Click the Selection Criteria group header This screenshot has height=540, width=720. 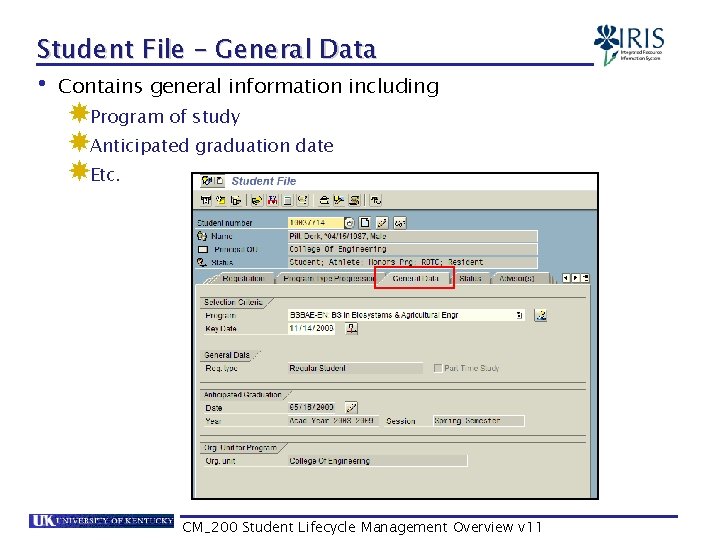pos(233,302)
